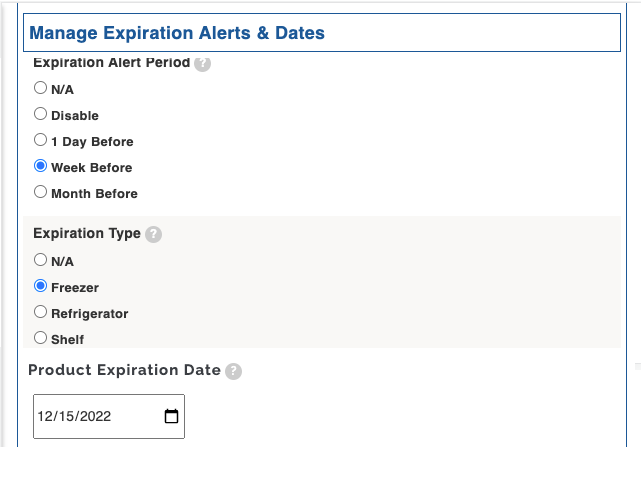The image size is (641, 480).
Task: Select the Shelf expiration type
Action: (x=41, y=338)
